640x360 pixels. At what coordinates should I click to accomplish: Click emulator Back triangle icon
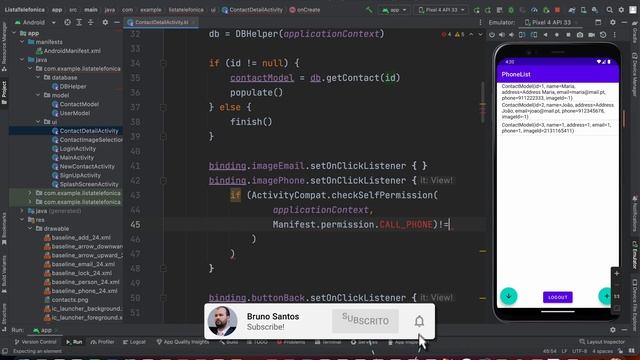click(x=546, y=35)
